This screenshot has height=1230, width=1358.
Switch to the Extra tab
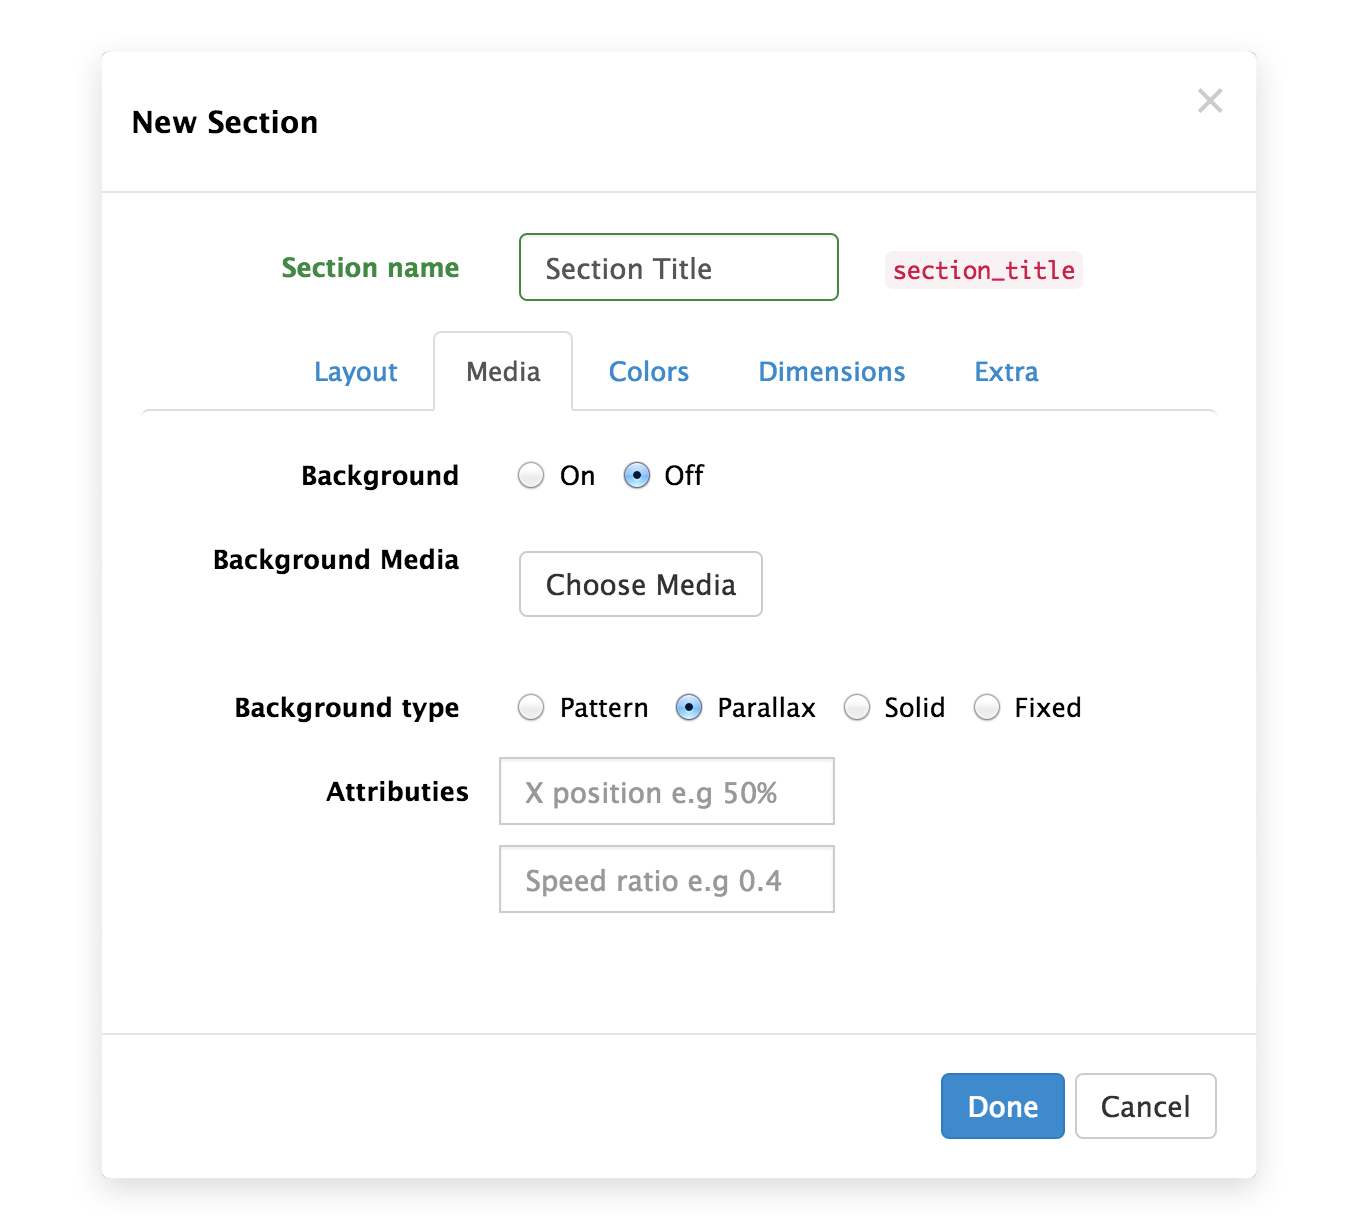[x=1006, y=372]
